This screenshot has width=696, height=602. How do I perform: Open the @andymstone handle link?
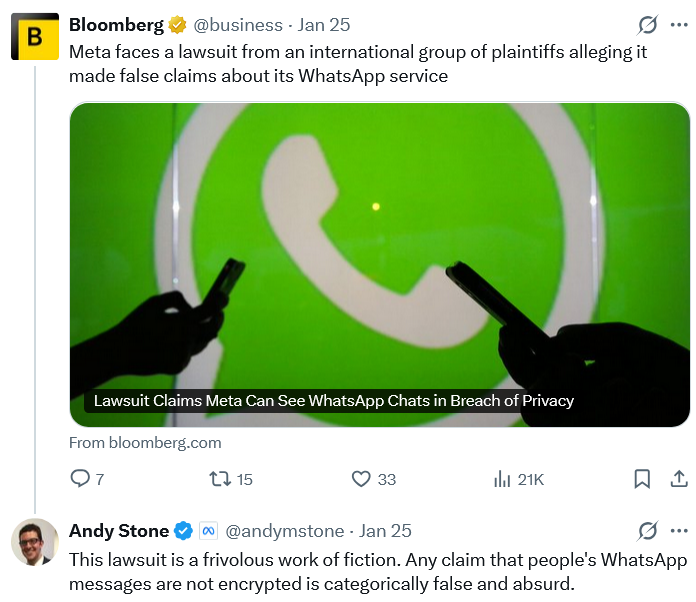click(x=285, y=531)
